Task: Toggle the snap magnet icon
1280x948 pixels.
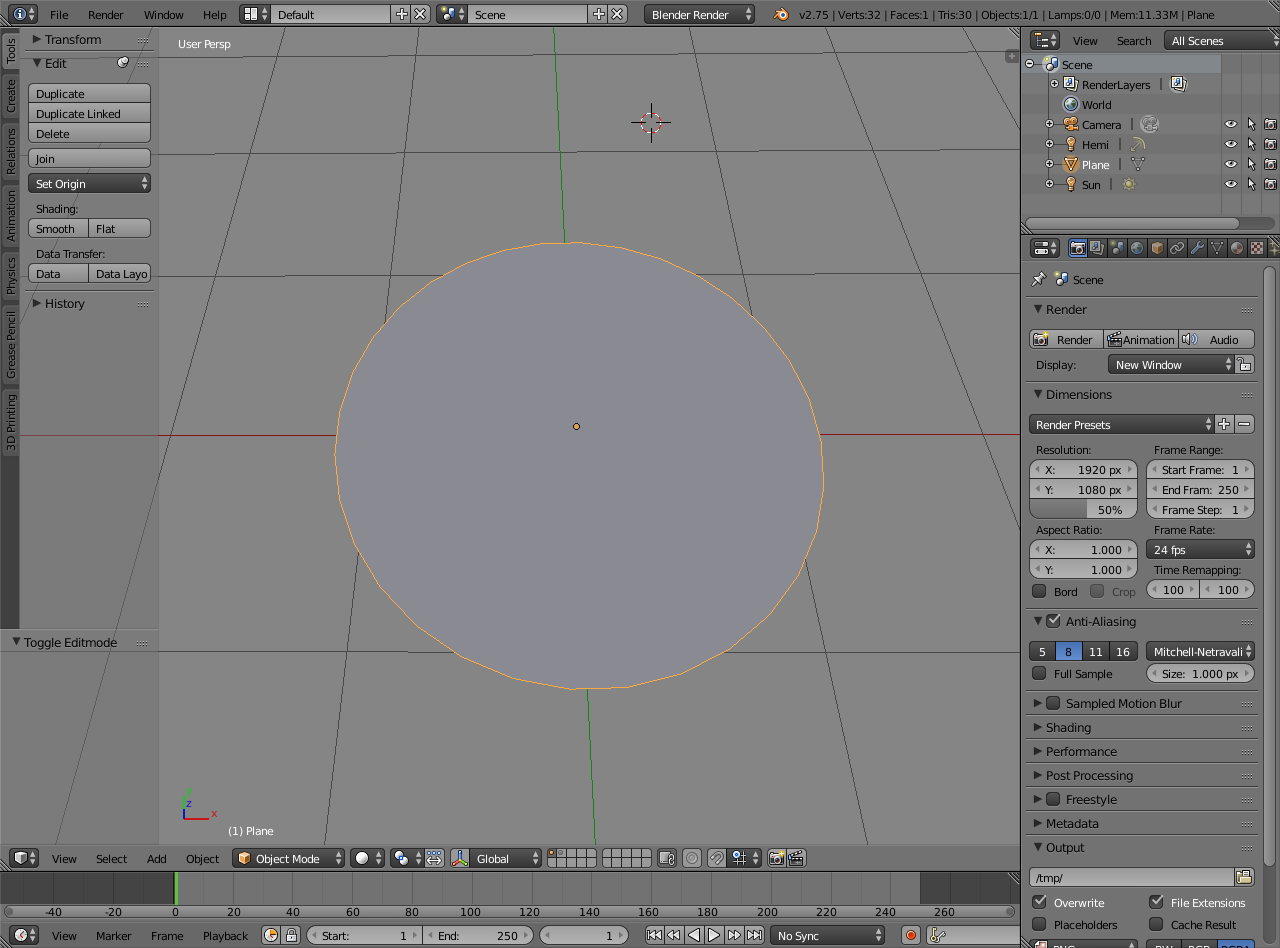Action: click(x=716, y=858)
